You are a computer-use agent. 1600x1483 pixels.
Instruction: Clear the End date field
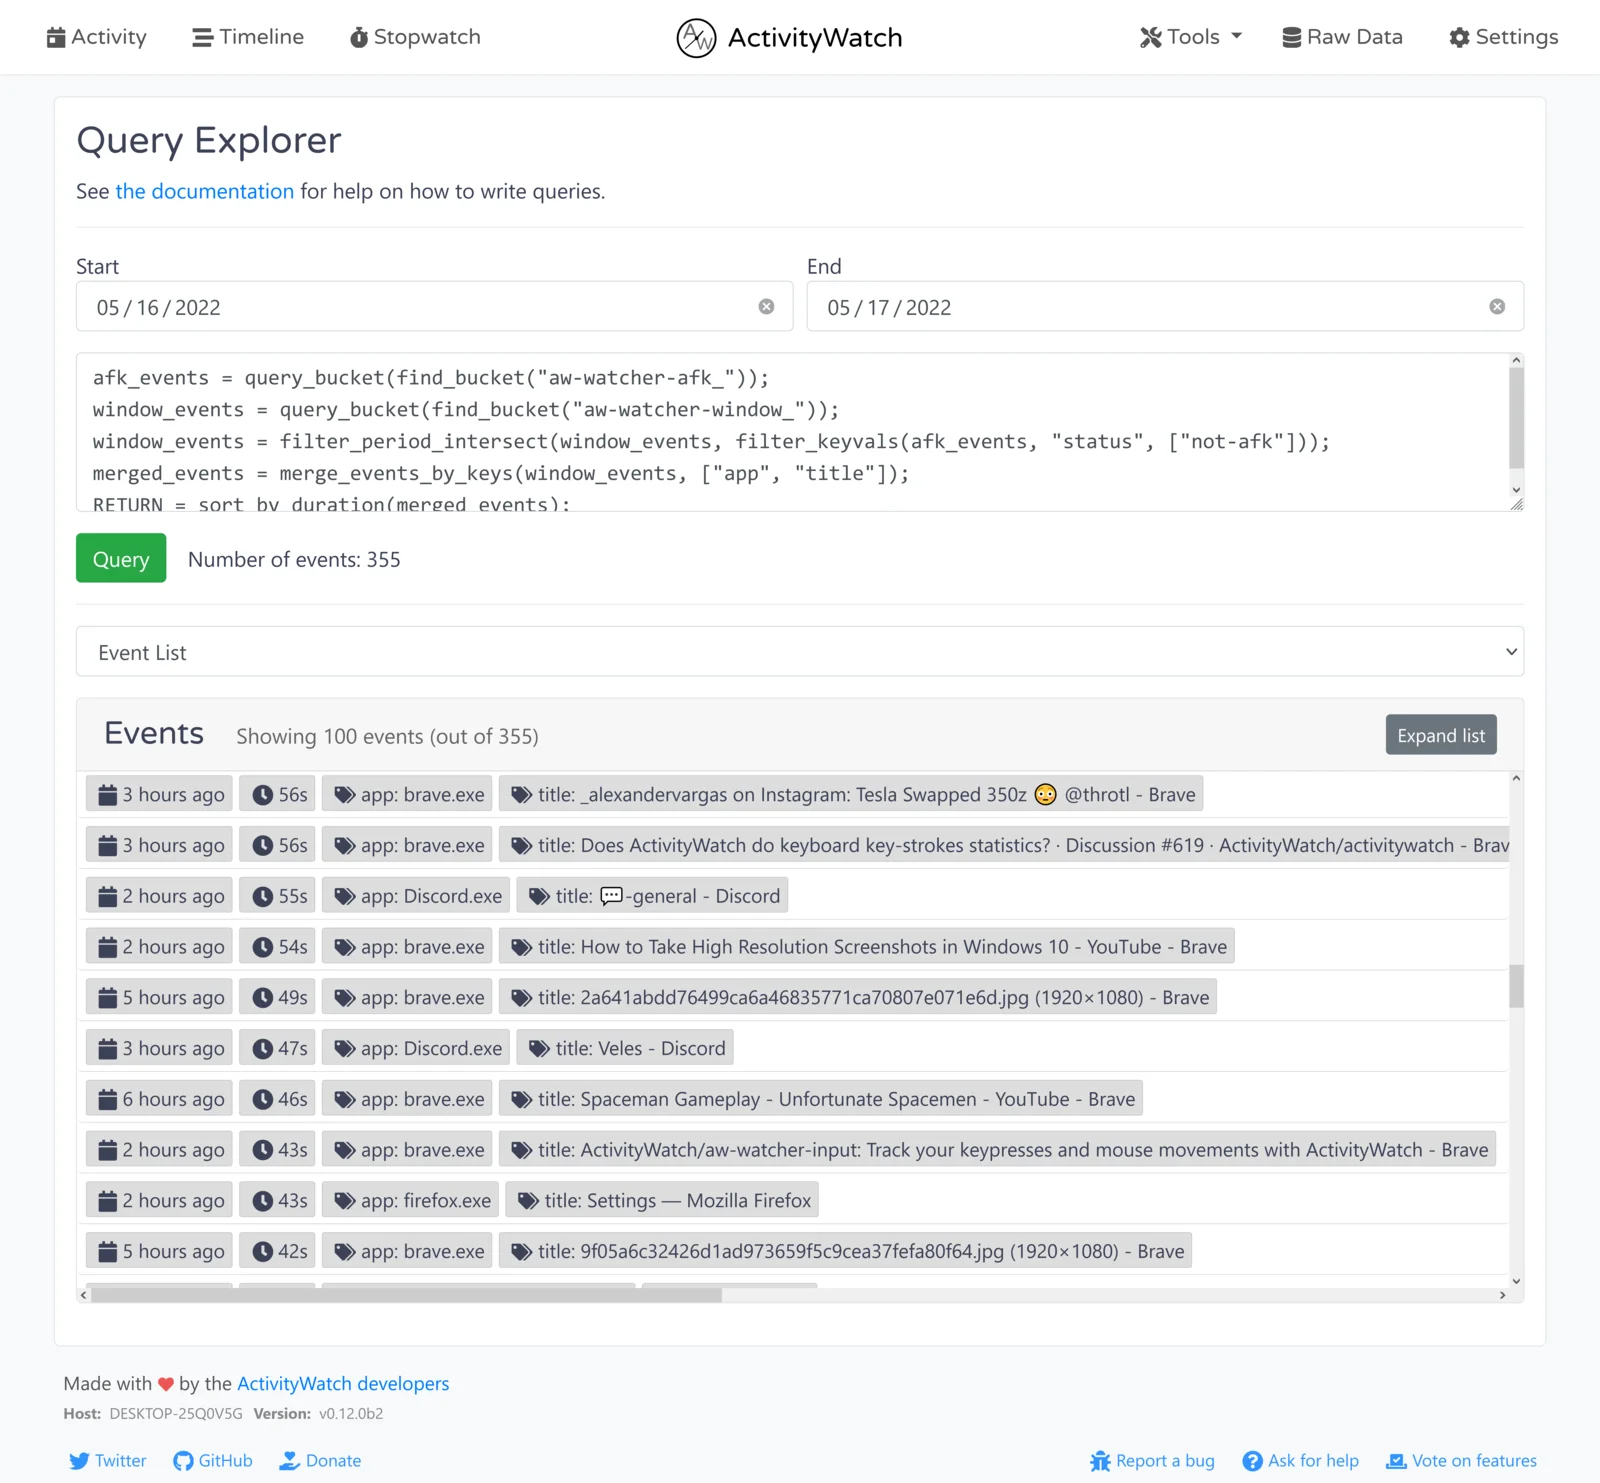[x=1497, y=307]
